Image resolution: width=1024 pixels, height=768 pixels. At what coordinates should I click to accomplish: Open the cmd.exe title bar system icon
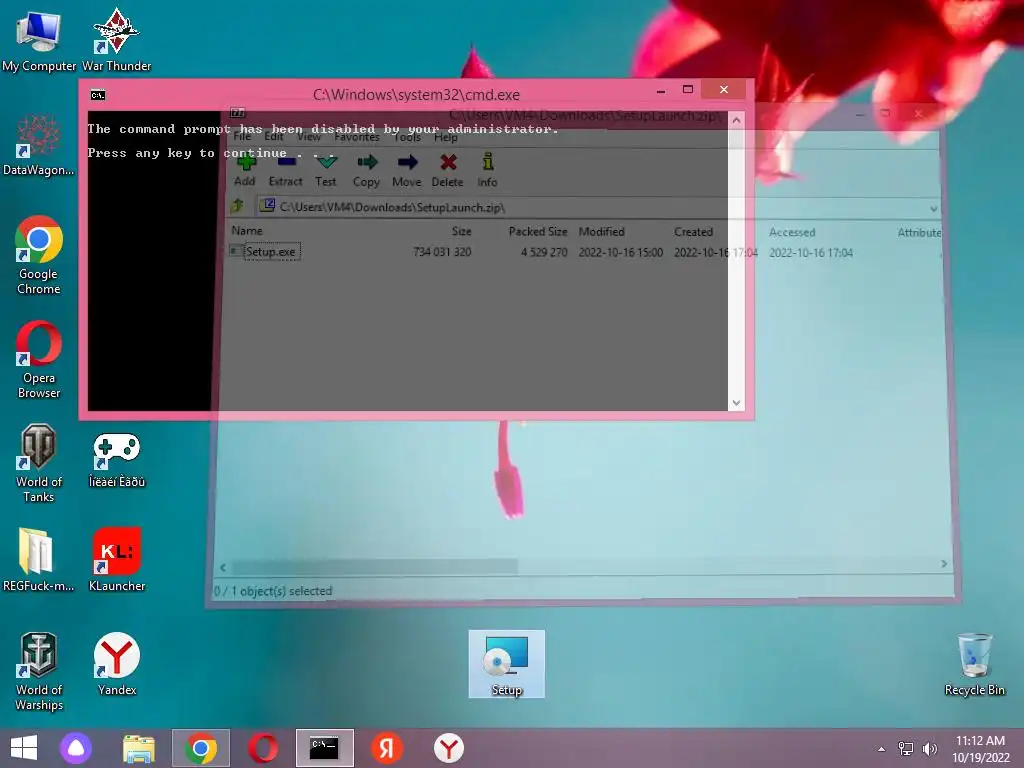coord(98,95)
